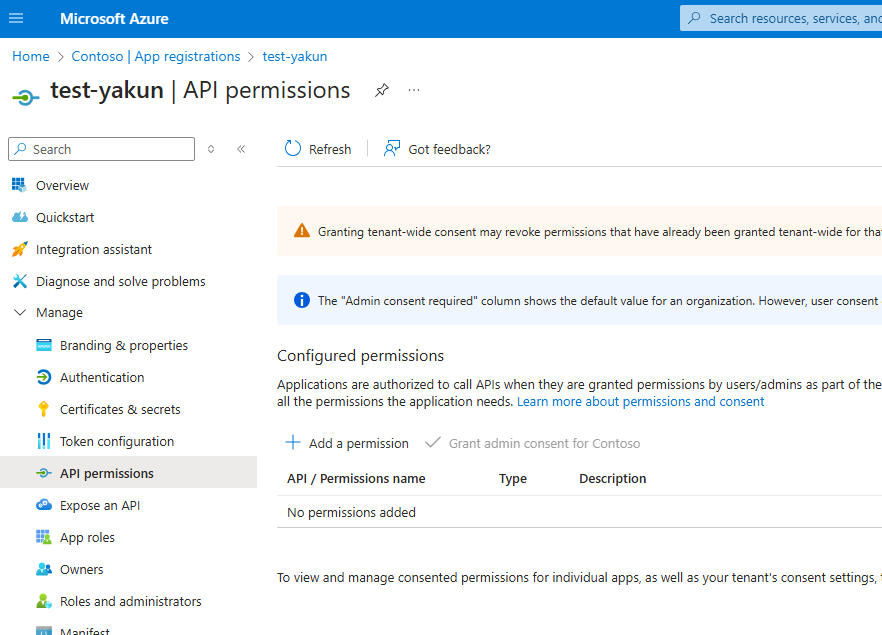Click the Type column header
882x635 pixels.
[x=513, y=479]
